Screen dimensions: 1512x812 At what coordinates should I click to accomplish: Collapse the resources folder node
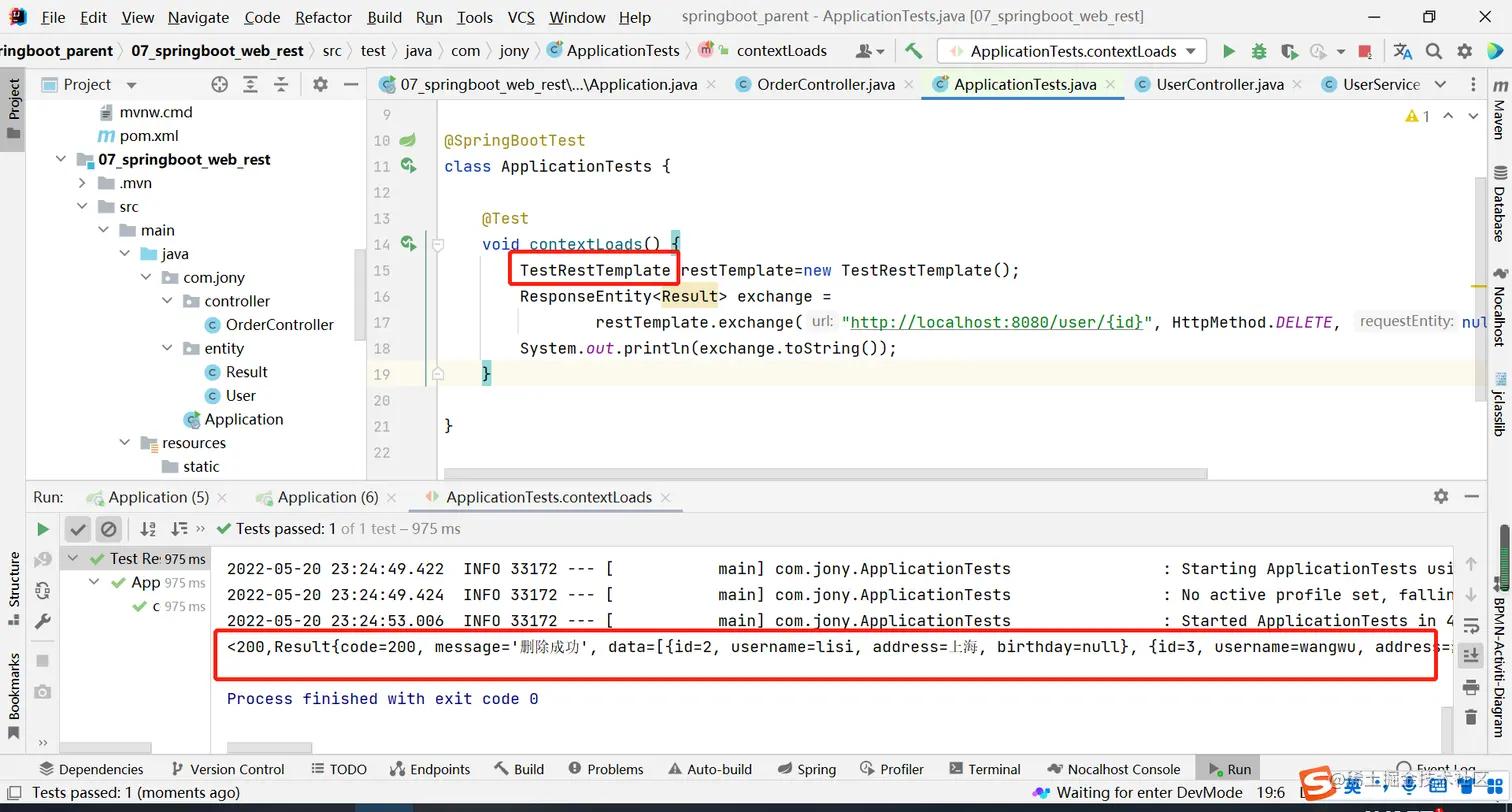[x=124, y=443]
